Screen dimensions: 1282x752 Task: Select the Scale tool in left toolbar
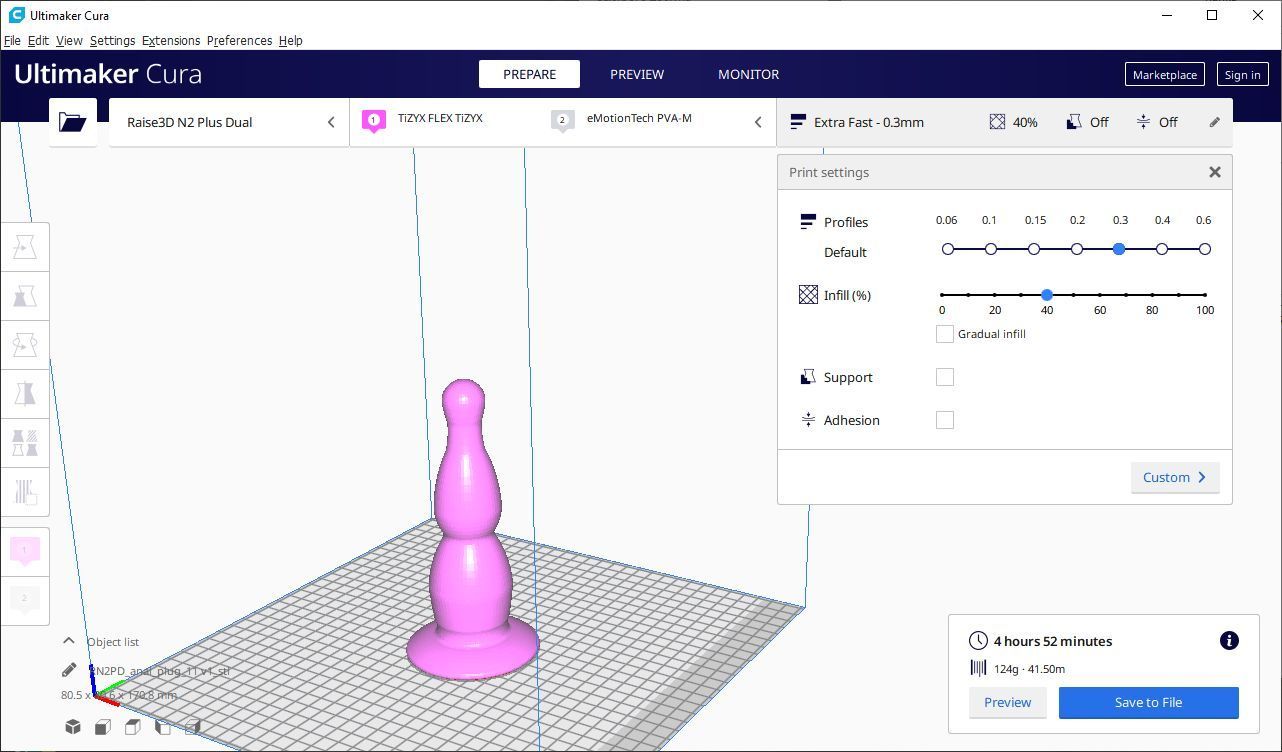point(25,296)
